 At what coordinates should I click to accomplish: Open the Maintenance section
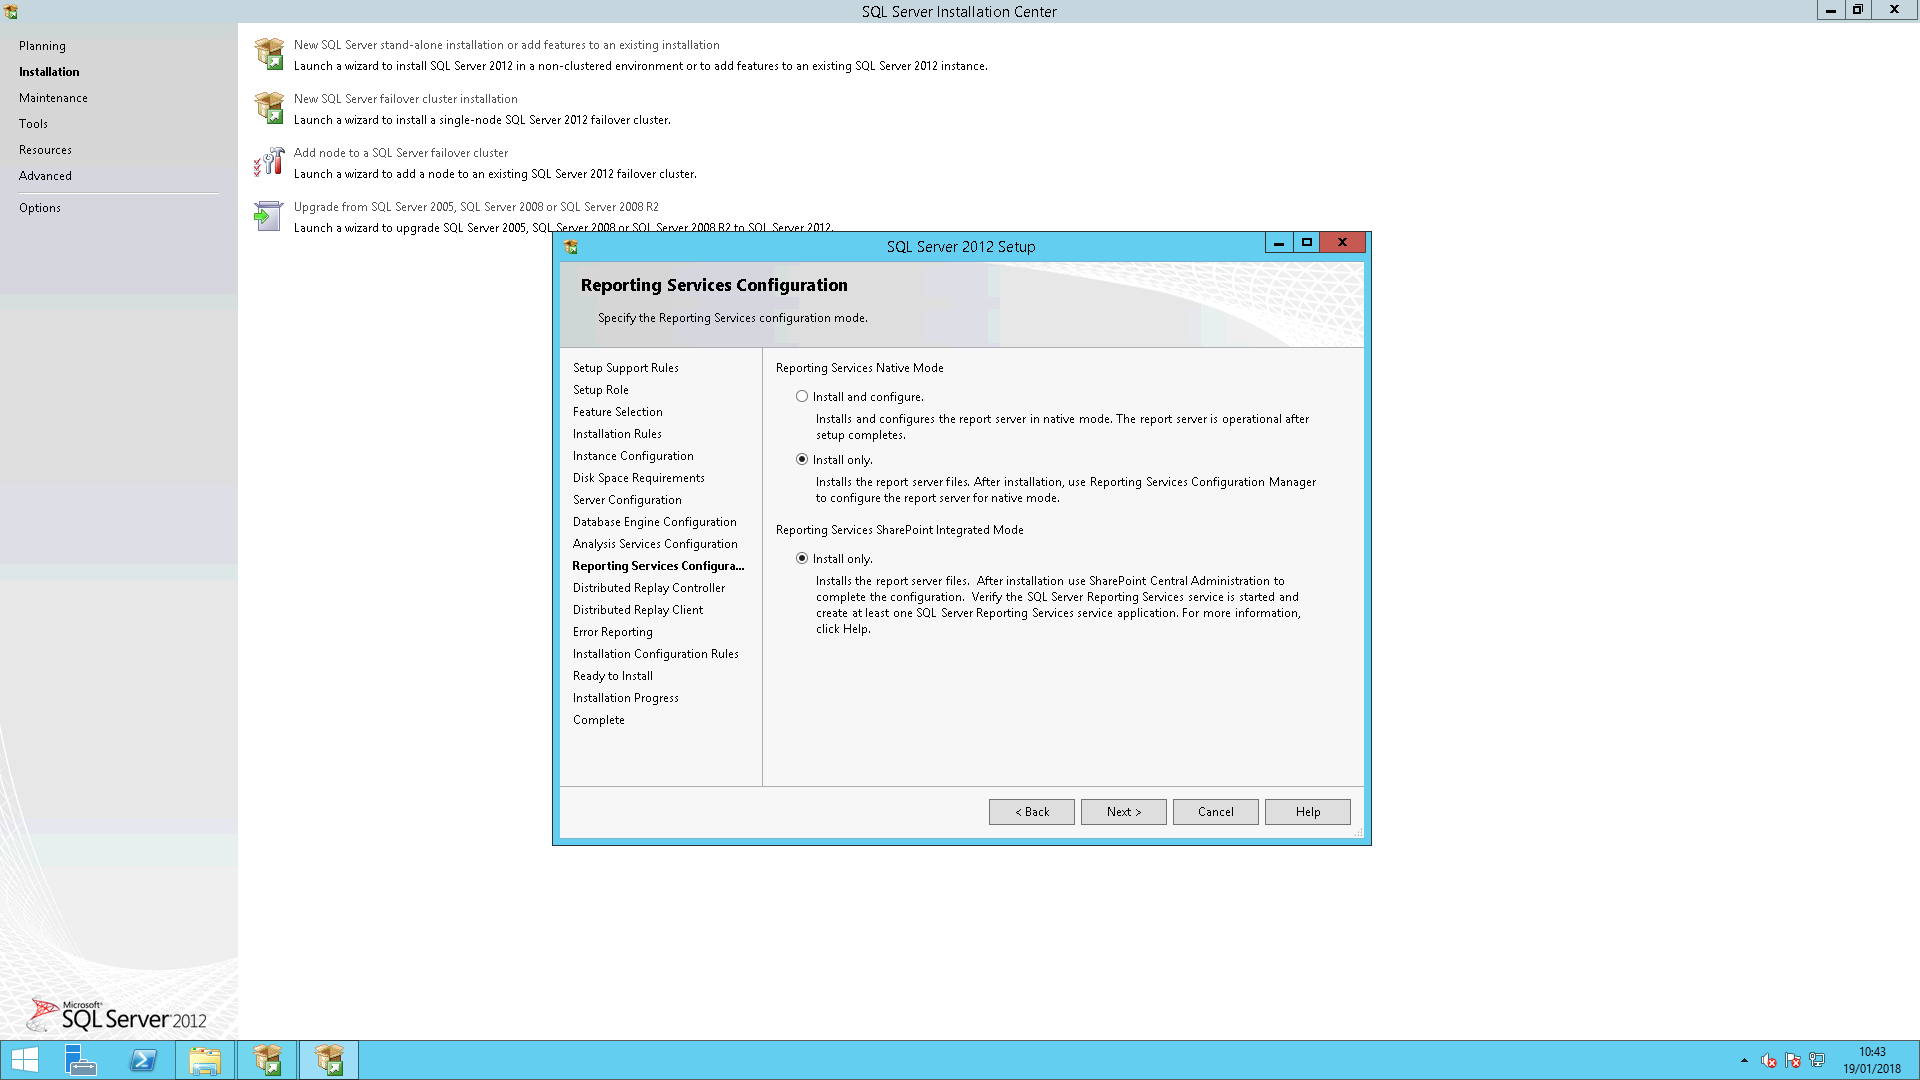pos(53,98)
